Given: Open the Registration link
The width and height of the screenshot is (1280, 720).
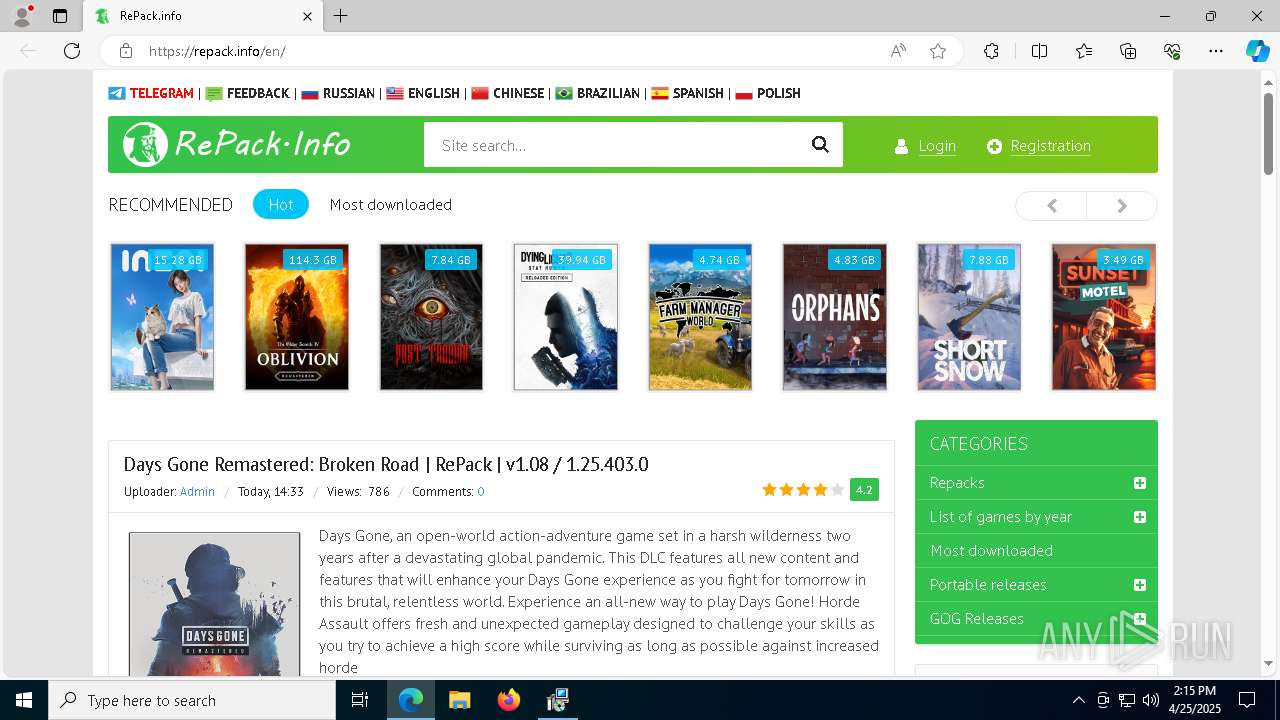Looking at the screenshot, I should point(1050,146).
